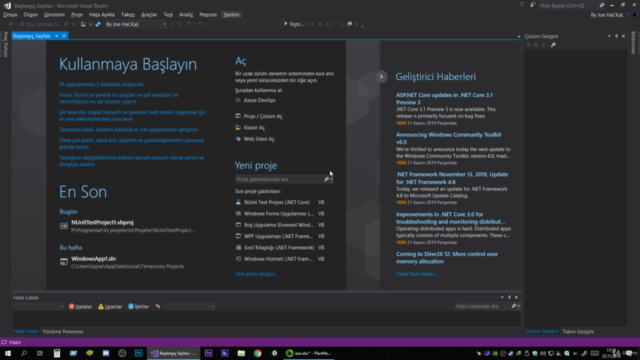Open the Görünüm menu

(54, 15)
